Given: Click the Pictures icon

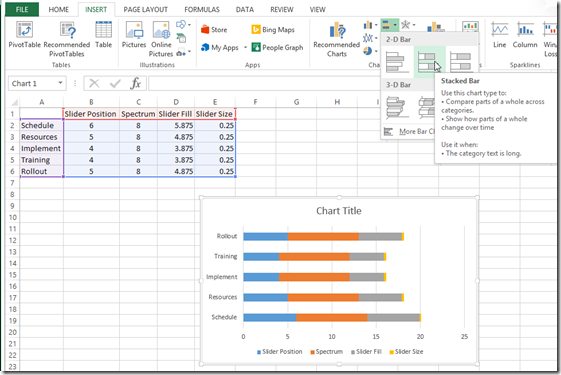Looking at the screenshot, I should [134, 34].
